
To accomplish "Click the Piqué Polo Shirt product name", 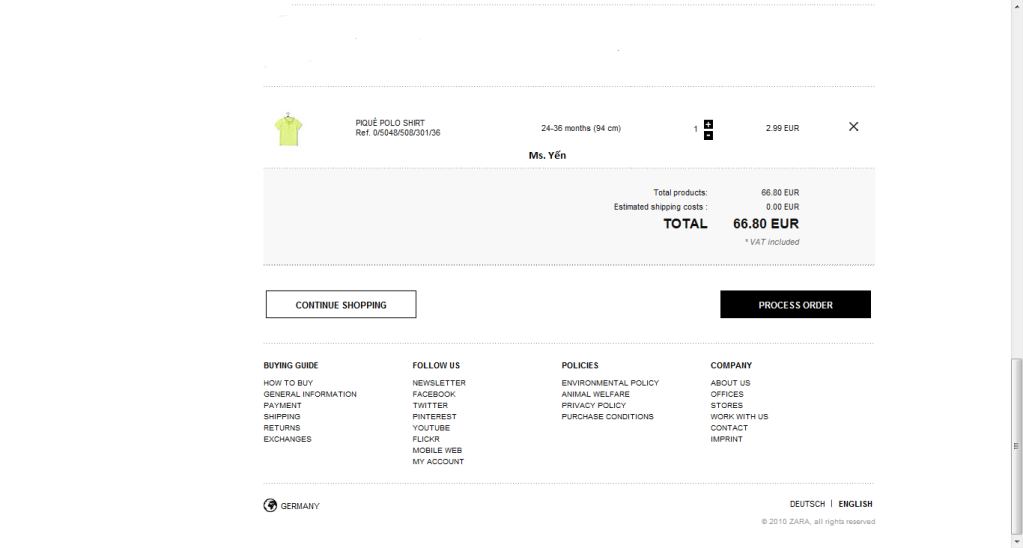I will (390, 123).
